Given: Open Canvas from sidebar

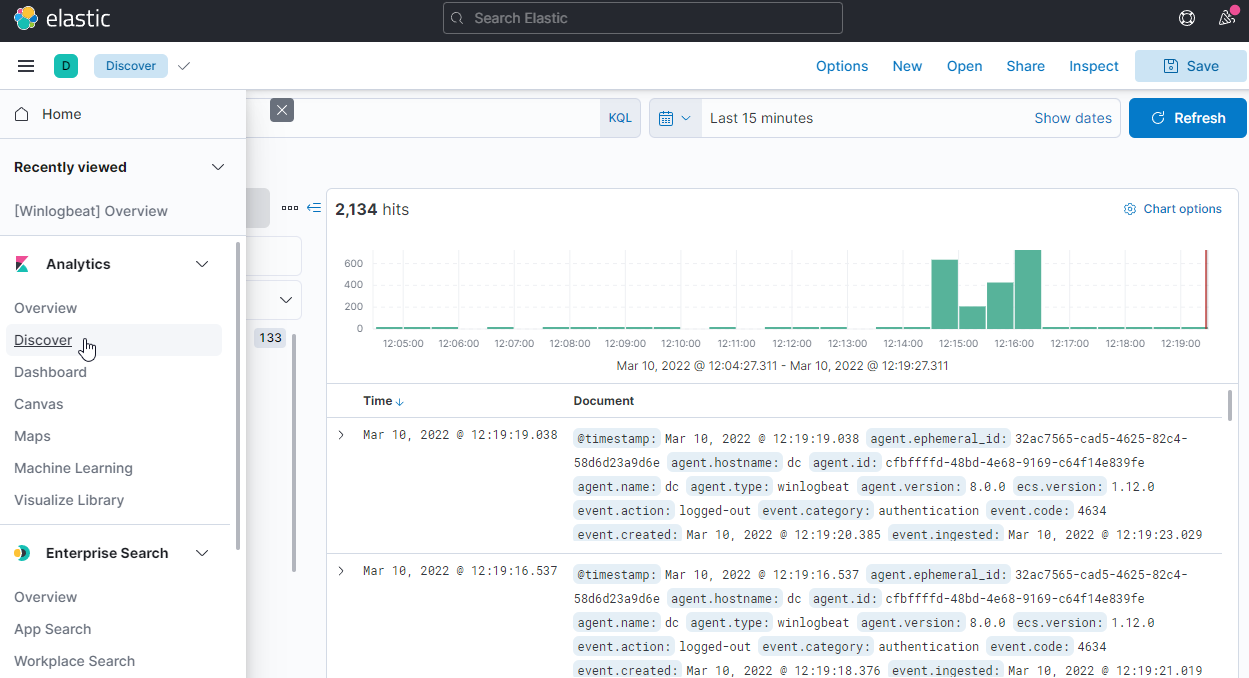Looking at the screenshot, I should click(39, 404).
